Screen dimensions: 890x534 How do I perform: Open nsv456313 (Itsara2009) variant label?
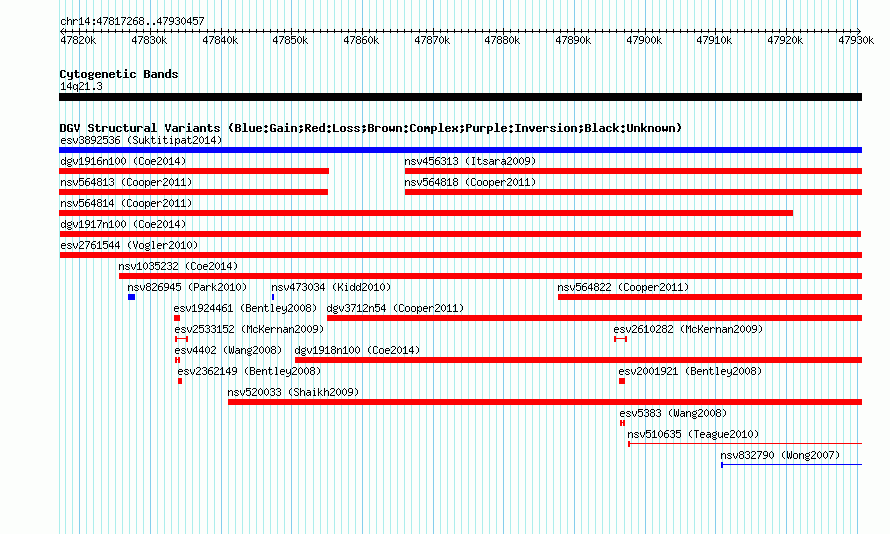pos(470,161)
